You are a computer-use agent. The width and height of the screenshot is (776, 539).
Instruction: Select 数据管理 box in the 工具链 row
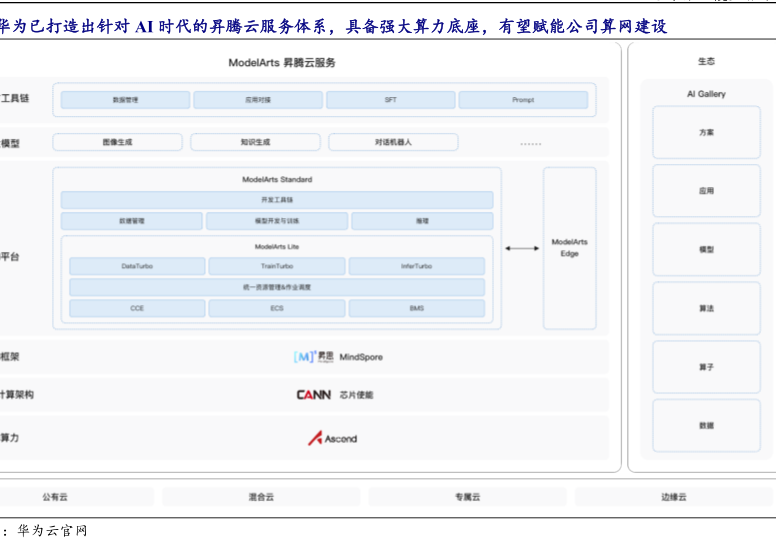[125, 100]
